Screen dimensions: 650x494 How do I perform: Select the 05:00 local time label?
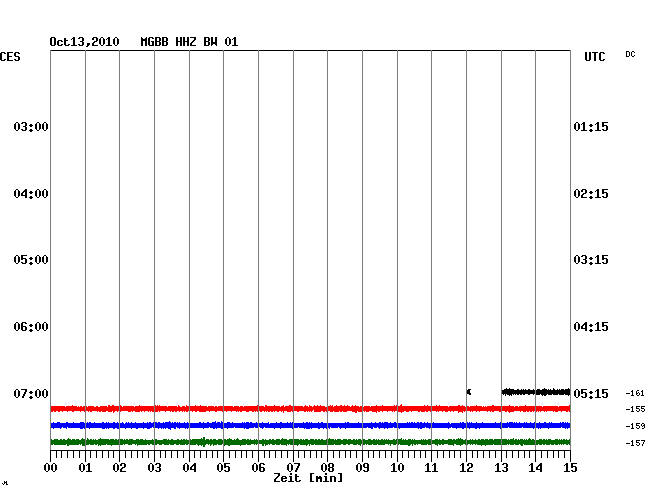pos(31,260)
